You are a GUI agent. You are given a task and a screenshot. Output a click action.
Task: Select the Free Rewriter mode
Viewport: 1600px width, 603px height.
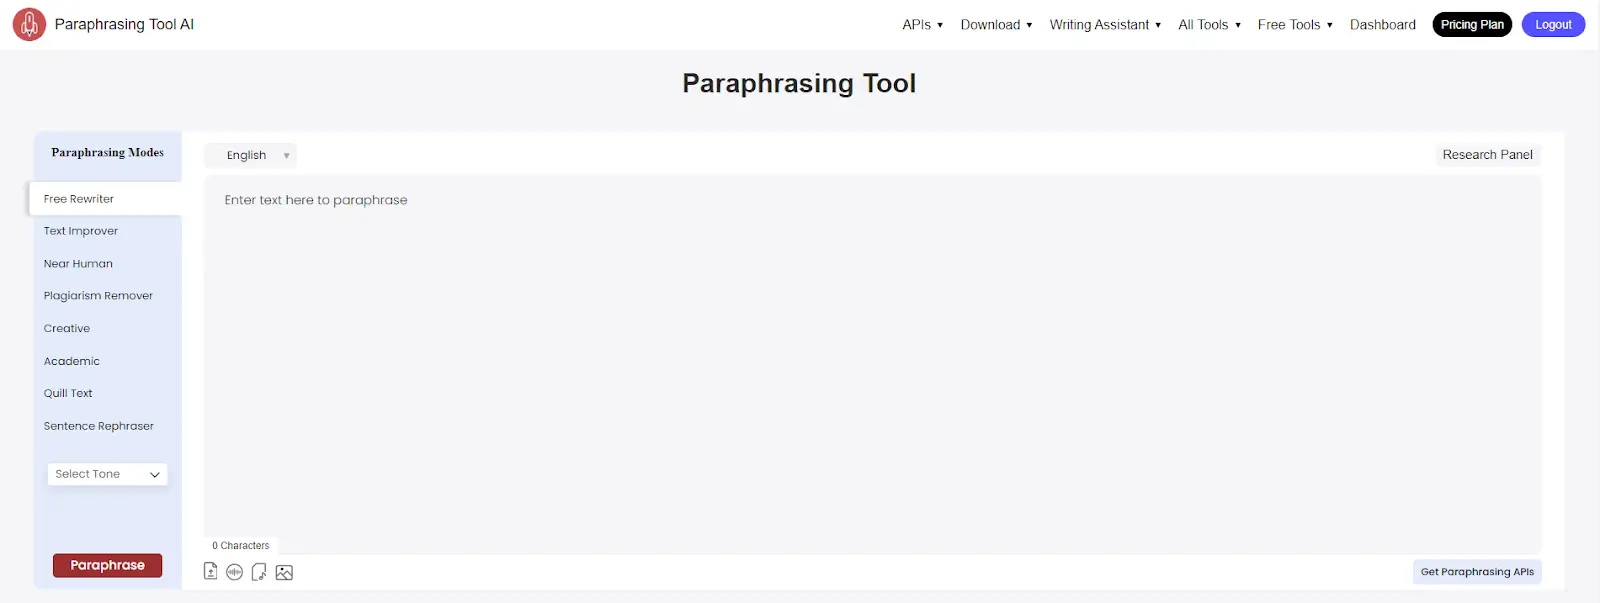pos(105,198)
